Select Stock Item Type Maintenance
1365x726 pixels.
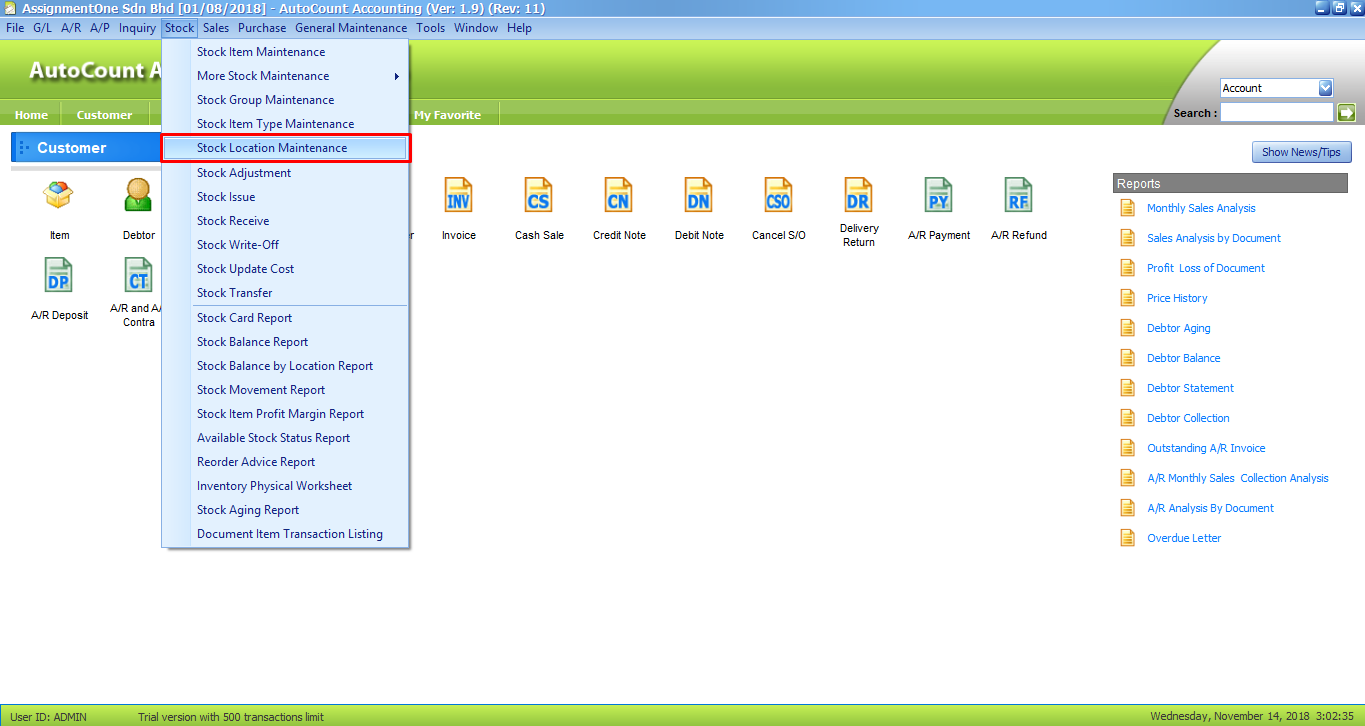point(286,124)
